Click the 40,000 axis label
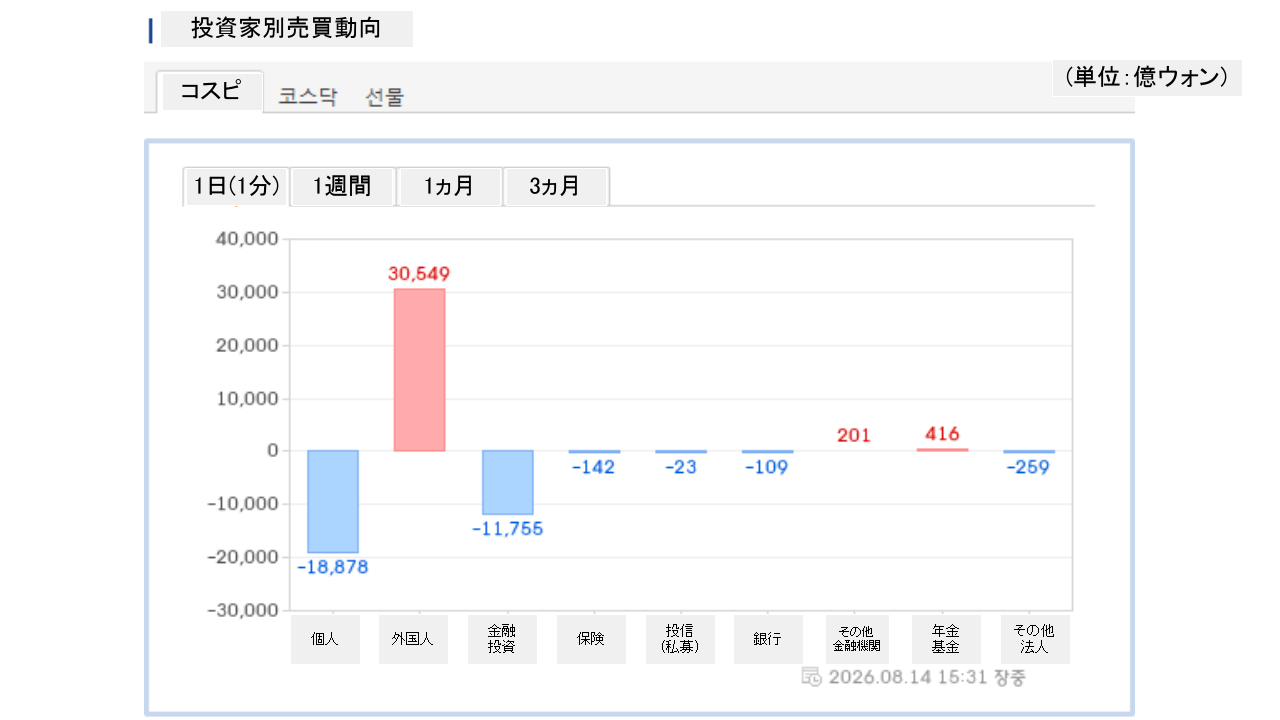The image size is (1280, 720). [246, 240]
